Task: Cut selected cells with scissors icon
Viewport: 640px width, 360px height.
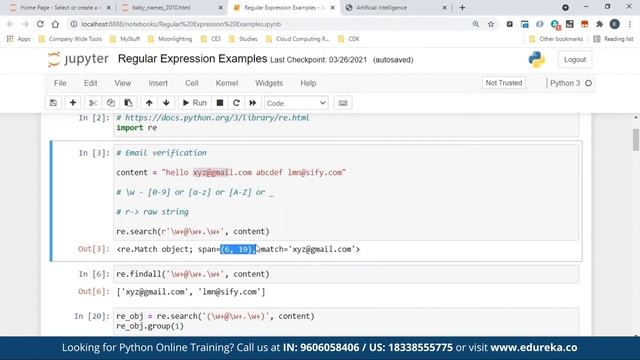Action: pyautogui.click(x=93, y=103)
